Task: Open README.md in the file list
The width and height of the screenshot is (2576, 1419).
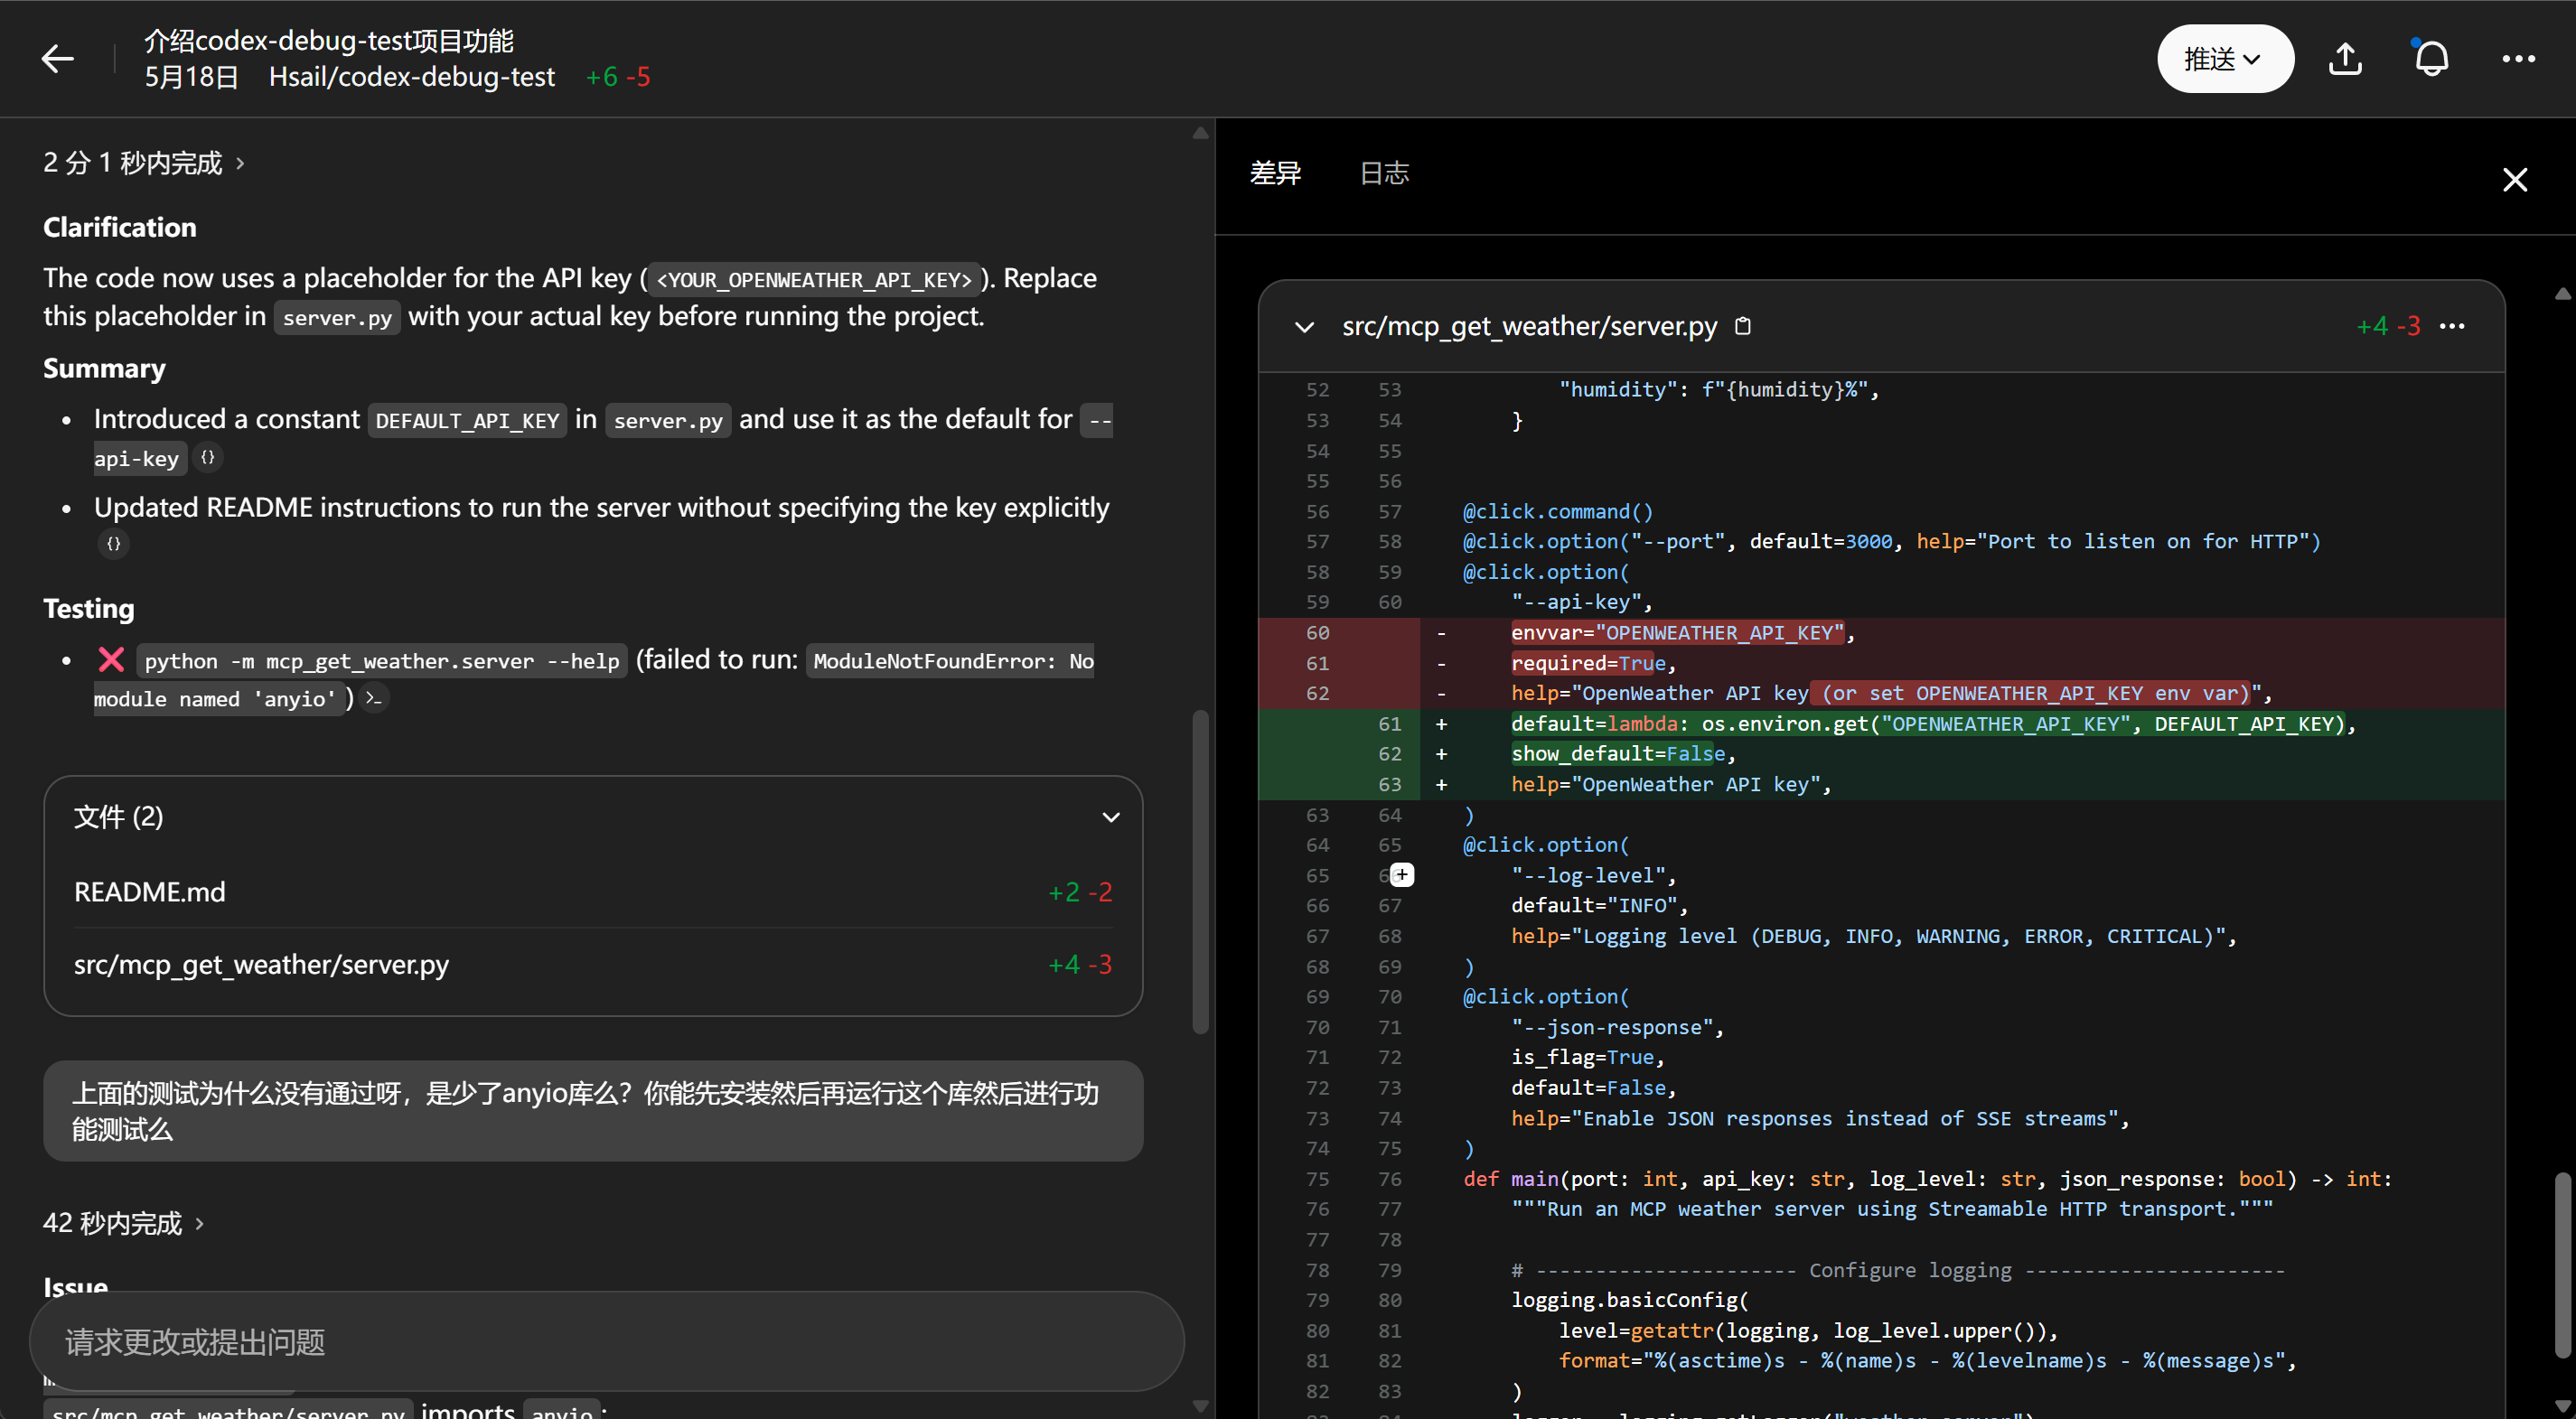Action: click(x=150, y=891)
